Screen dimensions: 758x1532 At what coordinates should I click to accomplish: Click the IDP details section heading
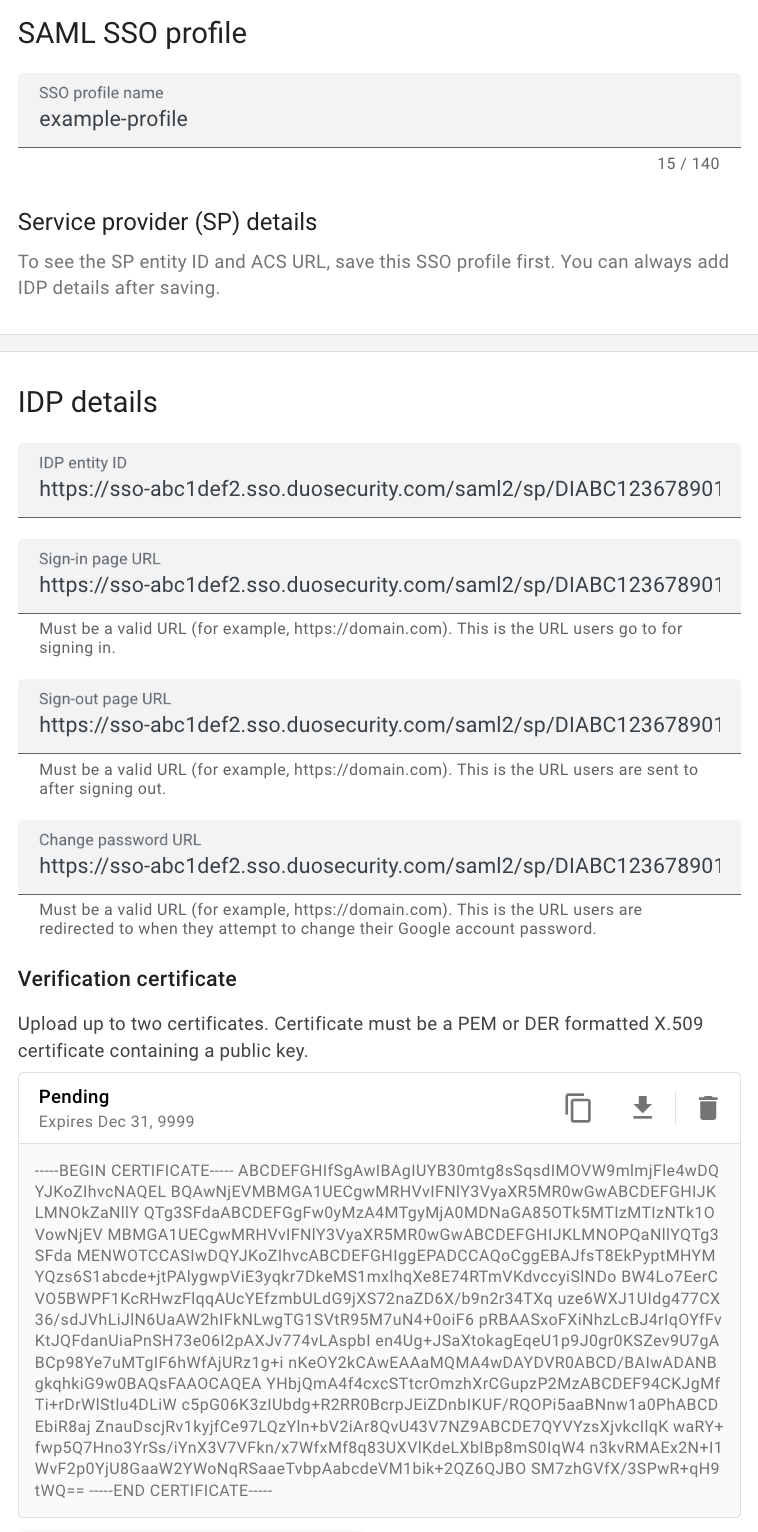pyautogui.click(x=87, y=402)
